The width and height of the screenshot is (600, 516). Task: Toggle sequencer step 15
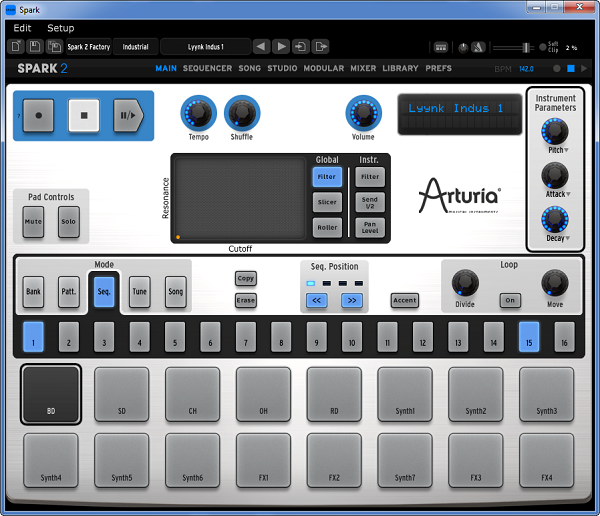pyautogui.click(x=529, y=337)
